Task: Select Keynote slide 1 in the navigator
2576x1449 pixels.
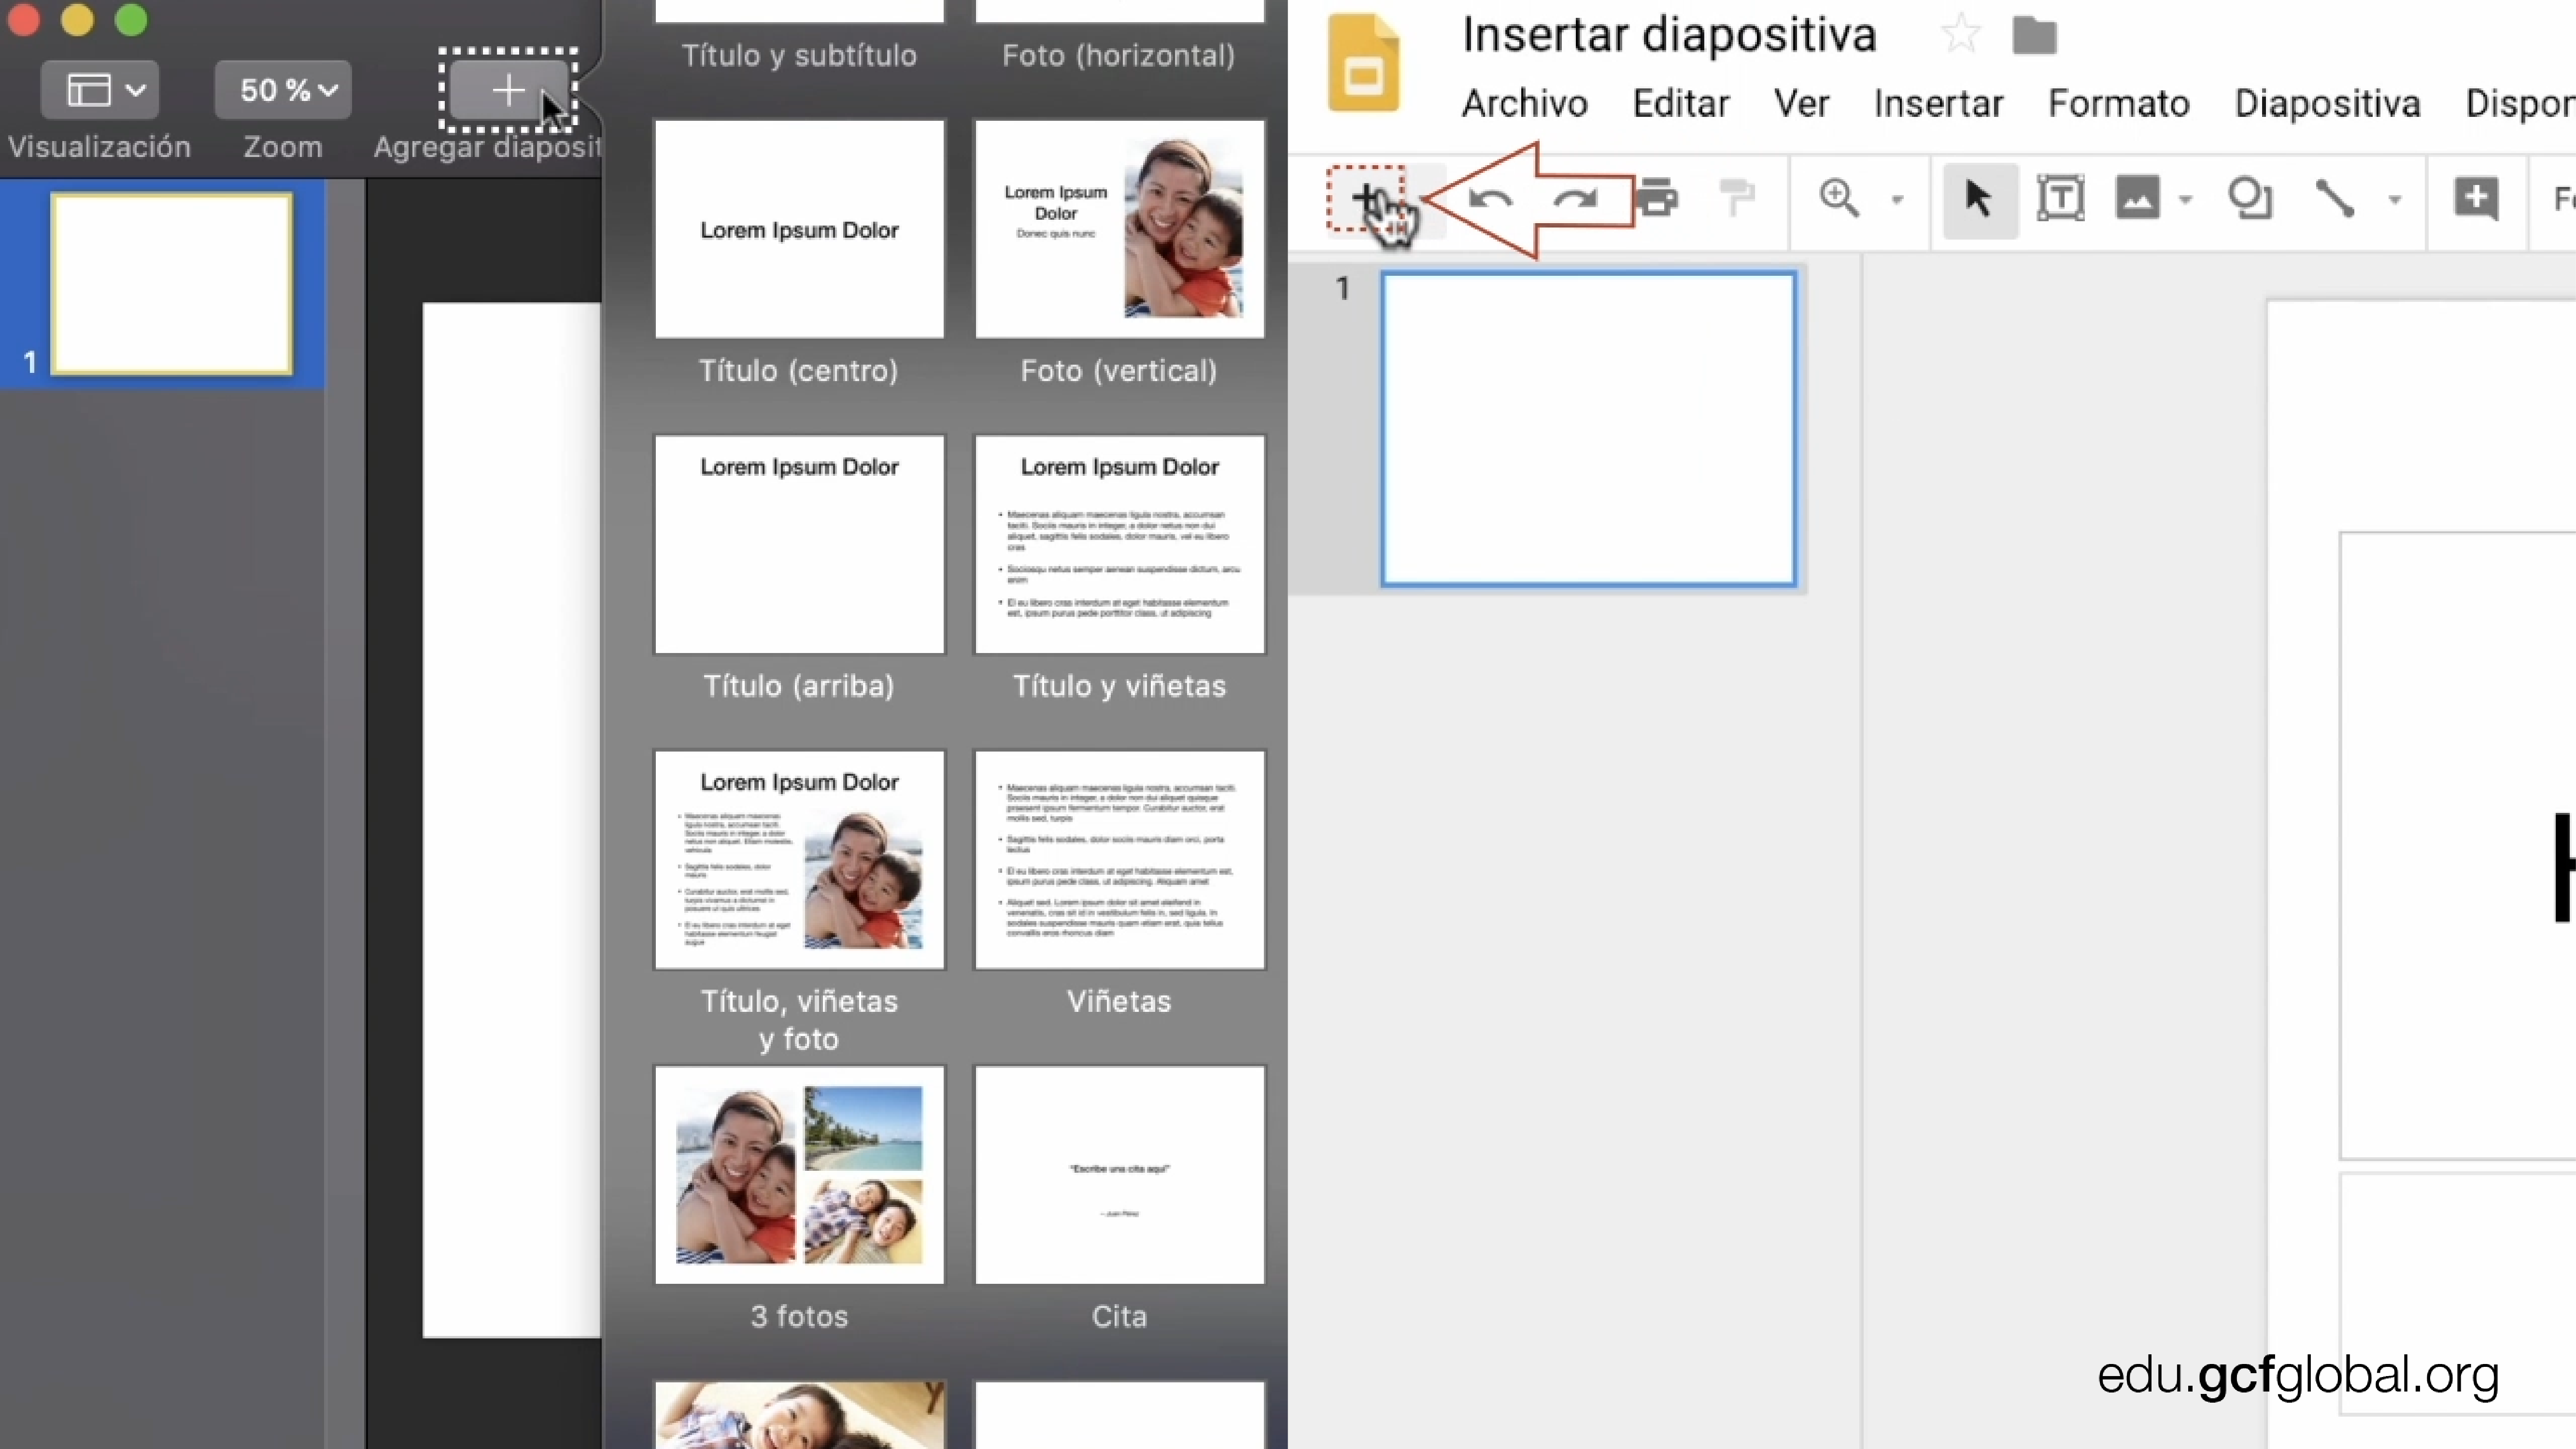Action: pos(172,284)
